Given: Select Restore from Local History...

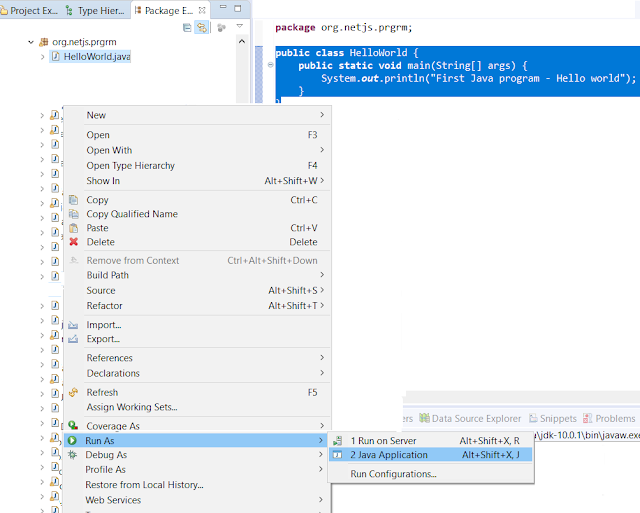Looking at the screenshot, I should coord(196,485).
